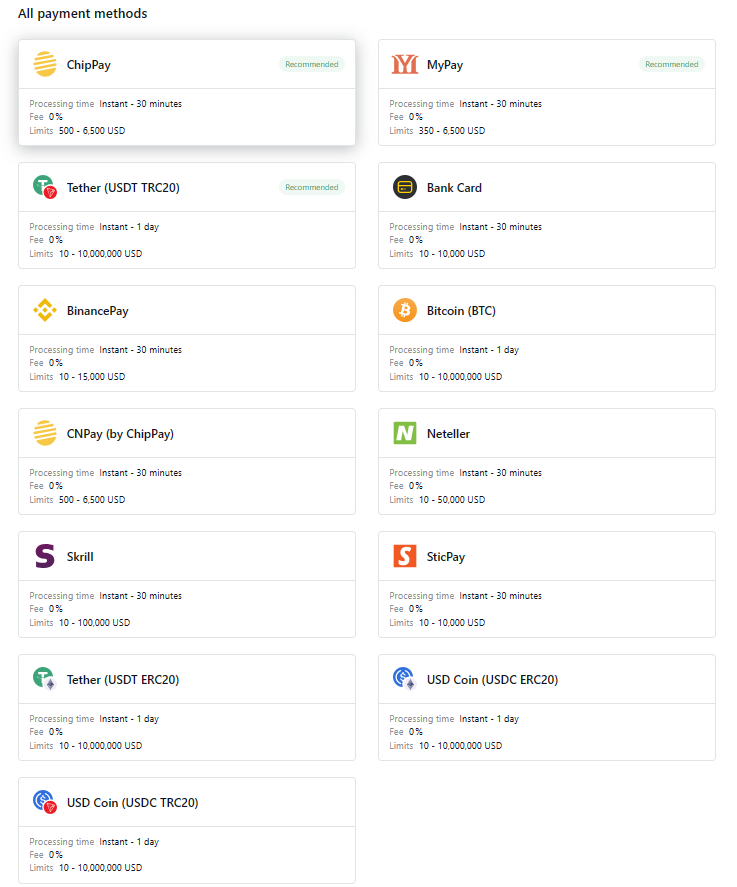Select the SticPay payment option
This screenshot has width=737, height=887.
546,584
